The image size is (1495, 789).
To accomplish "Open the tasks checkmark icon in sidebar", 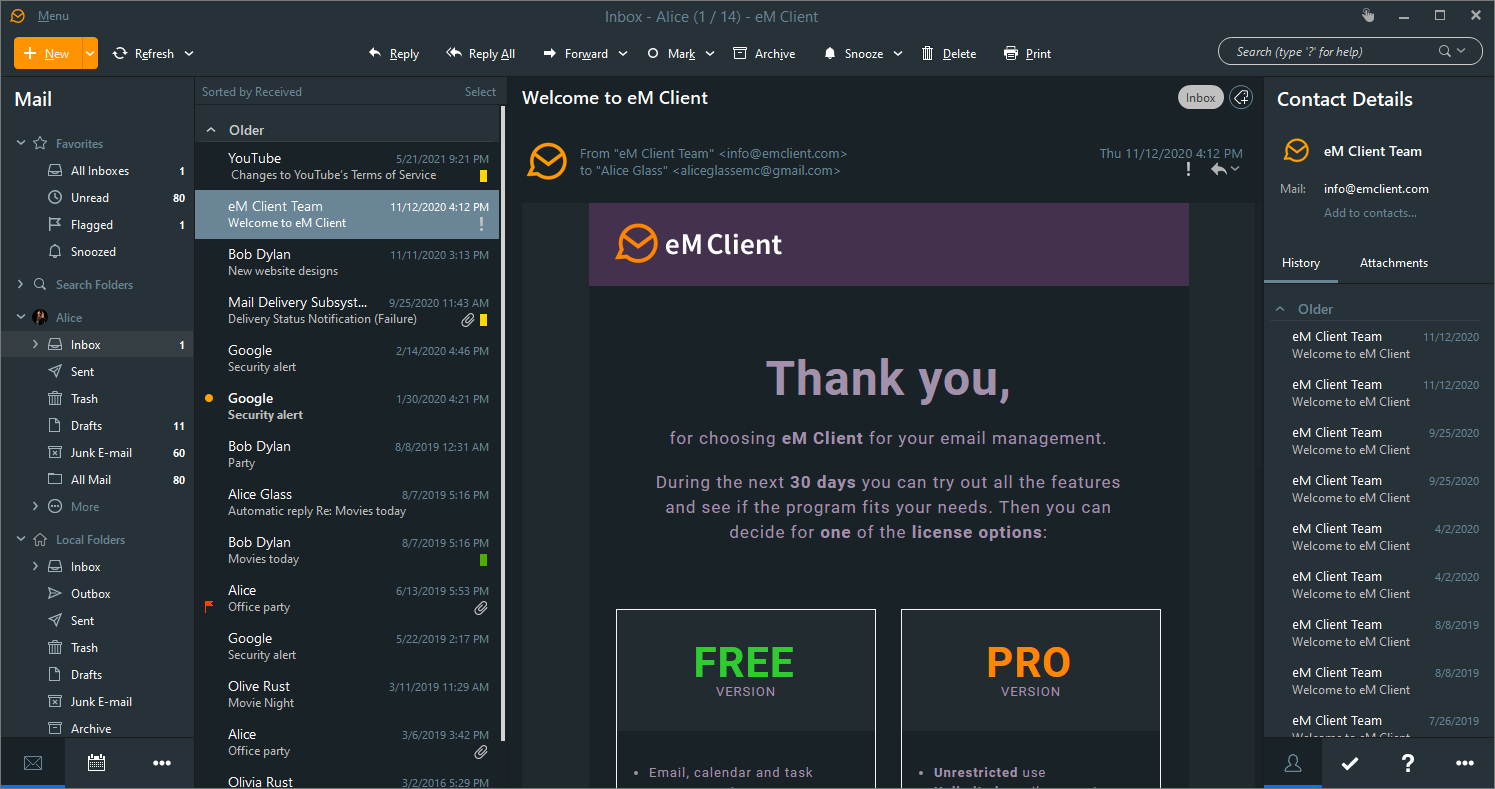I will point(1350,763).
